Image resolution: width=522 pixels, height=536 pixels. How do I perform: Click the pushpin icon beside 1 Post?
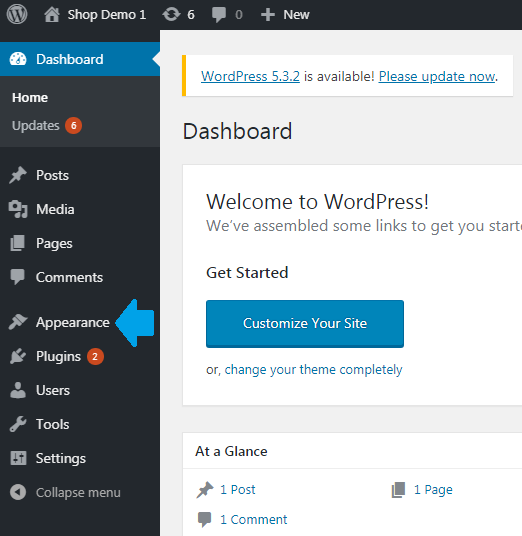click(x=205, y=490)
